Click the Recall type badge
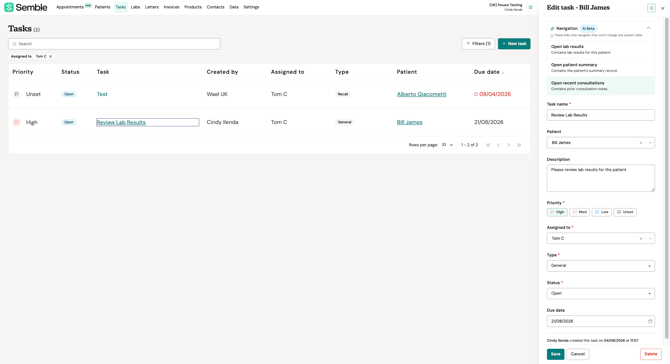 point(343,94)
